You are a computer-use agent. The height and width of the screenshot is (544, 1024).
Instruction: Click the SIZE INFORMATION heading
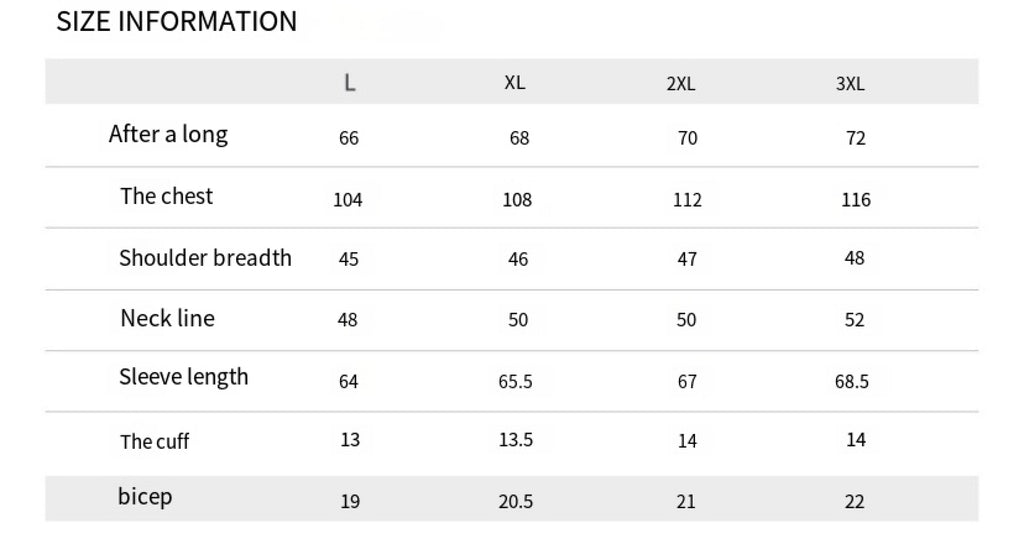[176, 22]
